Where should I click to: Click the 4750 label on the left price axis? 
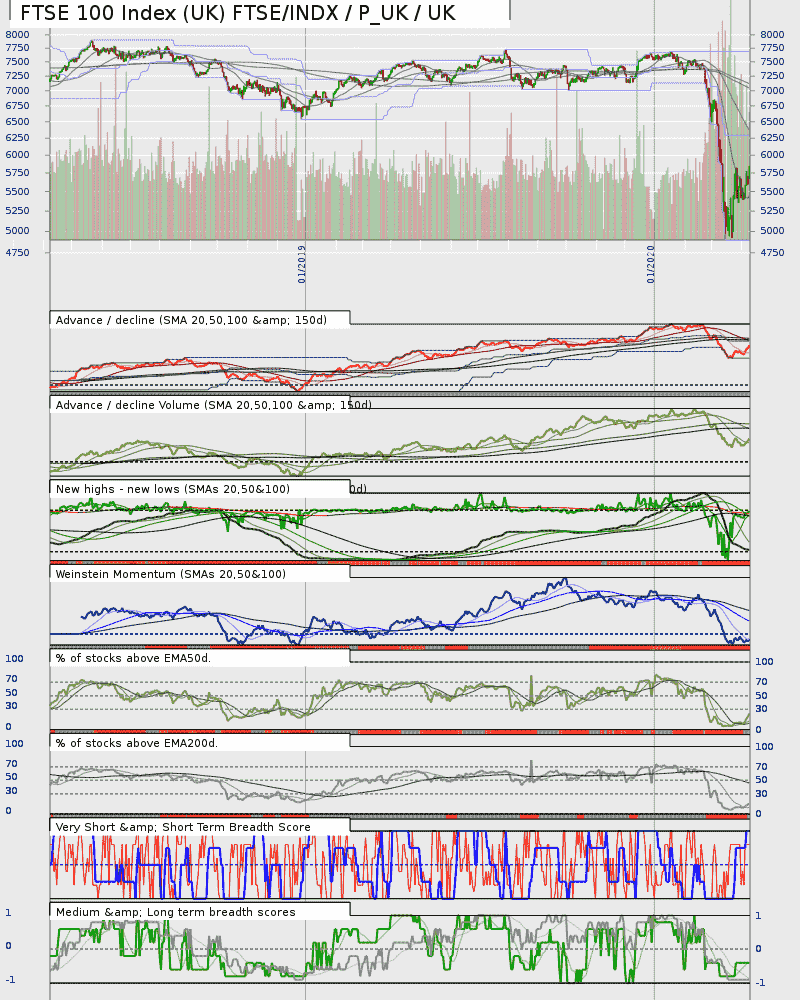[17, 253]
